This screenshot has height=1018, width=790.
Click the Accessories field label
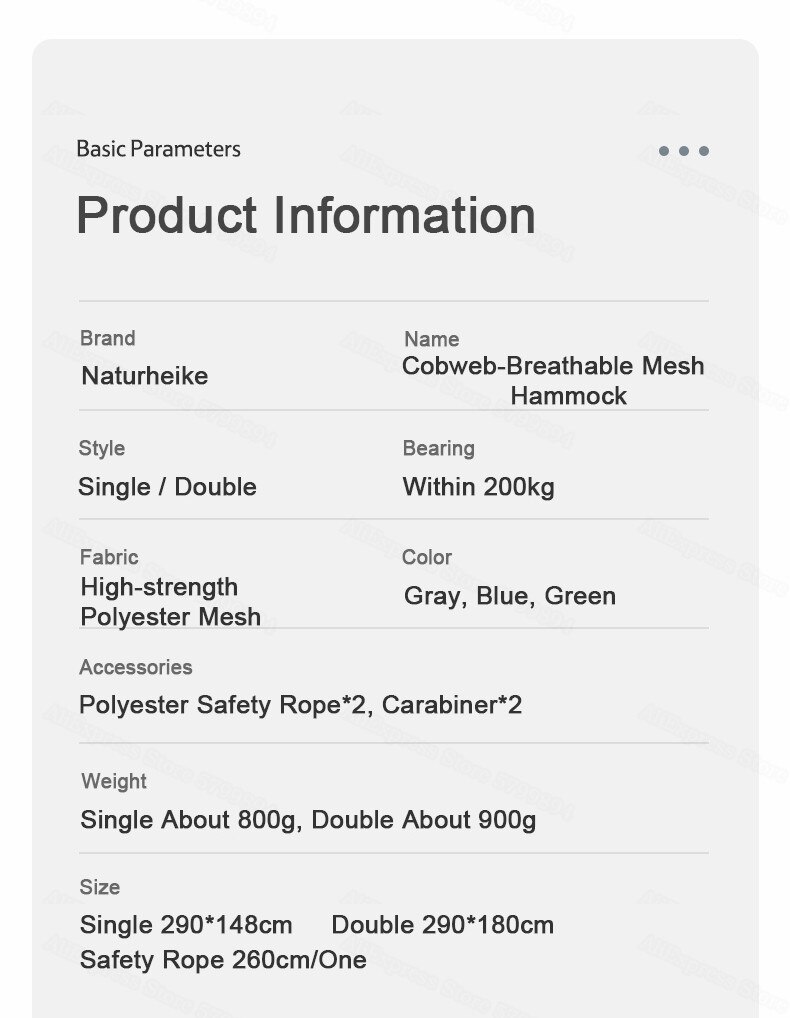(136, 667)
